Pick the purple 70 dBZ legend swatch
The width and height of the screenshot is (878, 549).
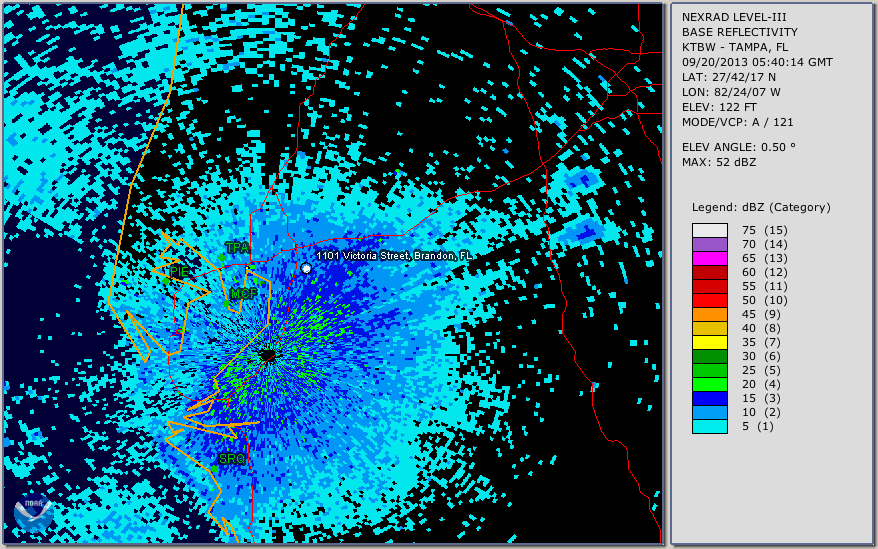pyautogui.click(x=709, y=244)
